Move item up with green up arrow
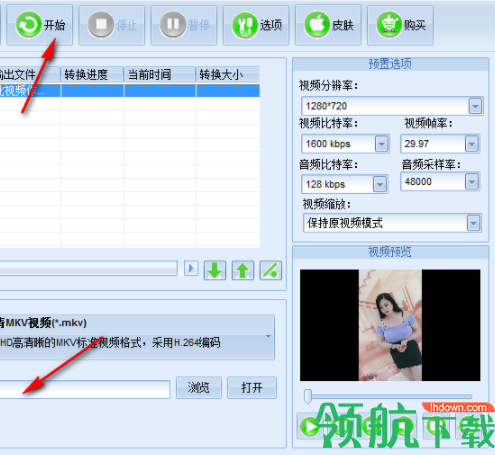495x455 pixels. click(243, 270)
